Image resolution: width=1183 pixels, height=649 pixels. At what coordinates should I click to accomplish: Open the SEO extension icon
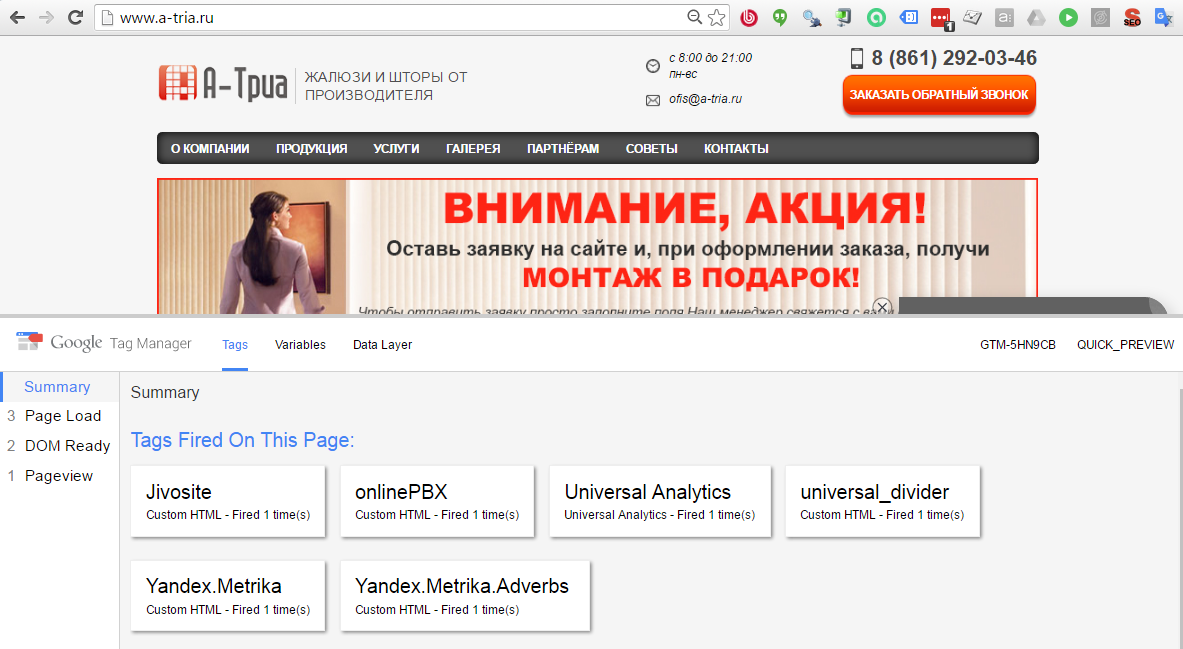(x=1132, y=17)
